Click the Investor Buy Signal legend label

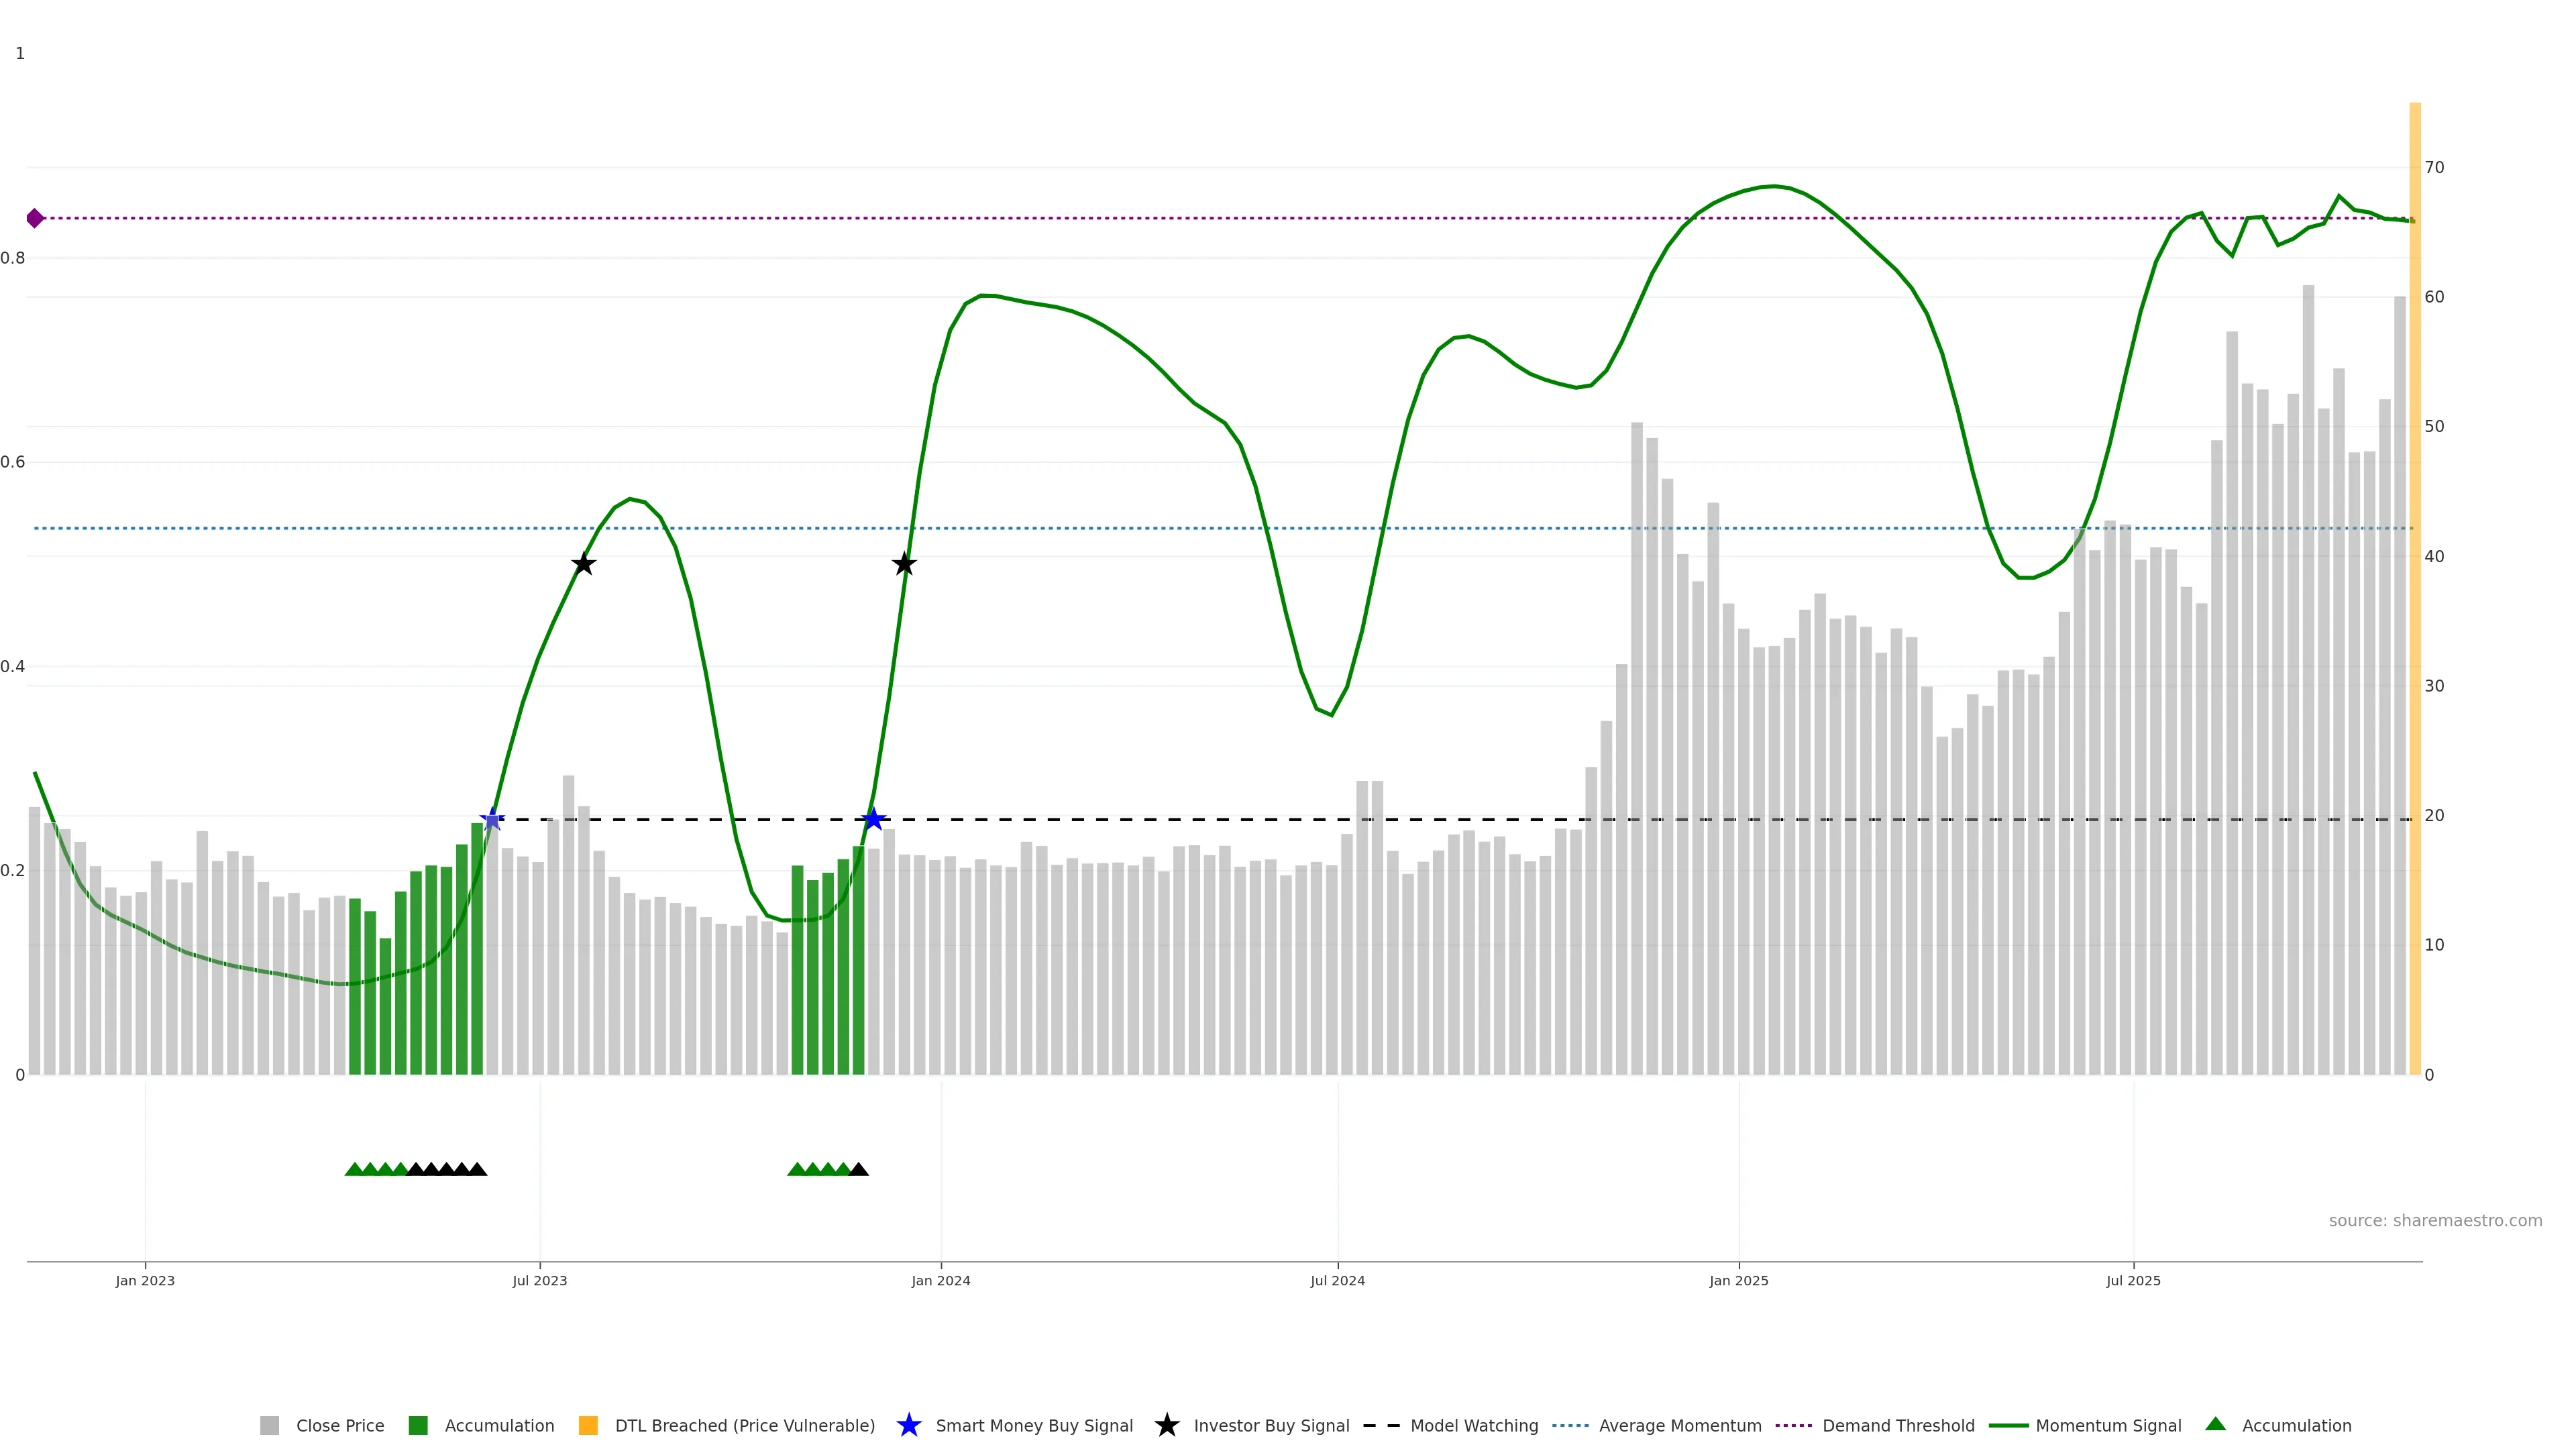point(1271,1425)
